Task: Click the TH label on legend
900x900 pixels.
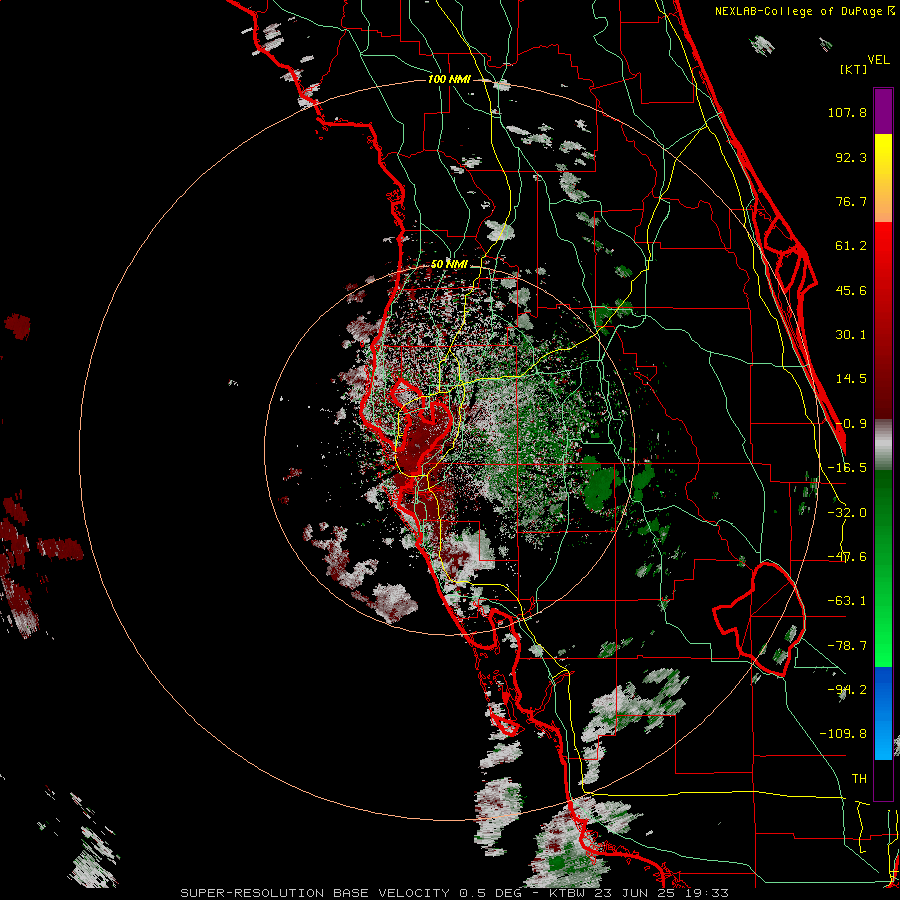Action: click(x=859, y=779)
